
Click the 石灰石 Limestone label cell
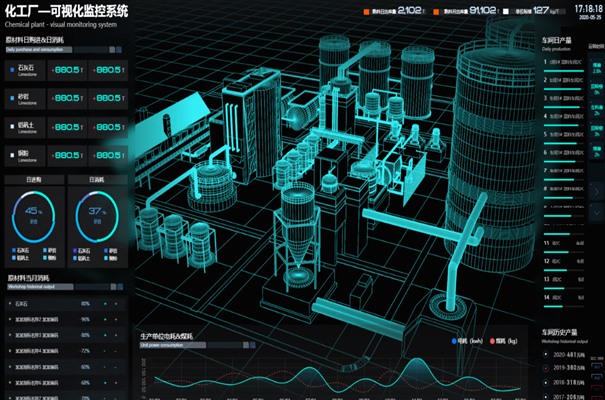point(25,70)
